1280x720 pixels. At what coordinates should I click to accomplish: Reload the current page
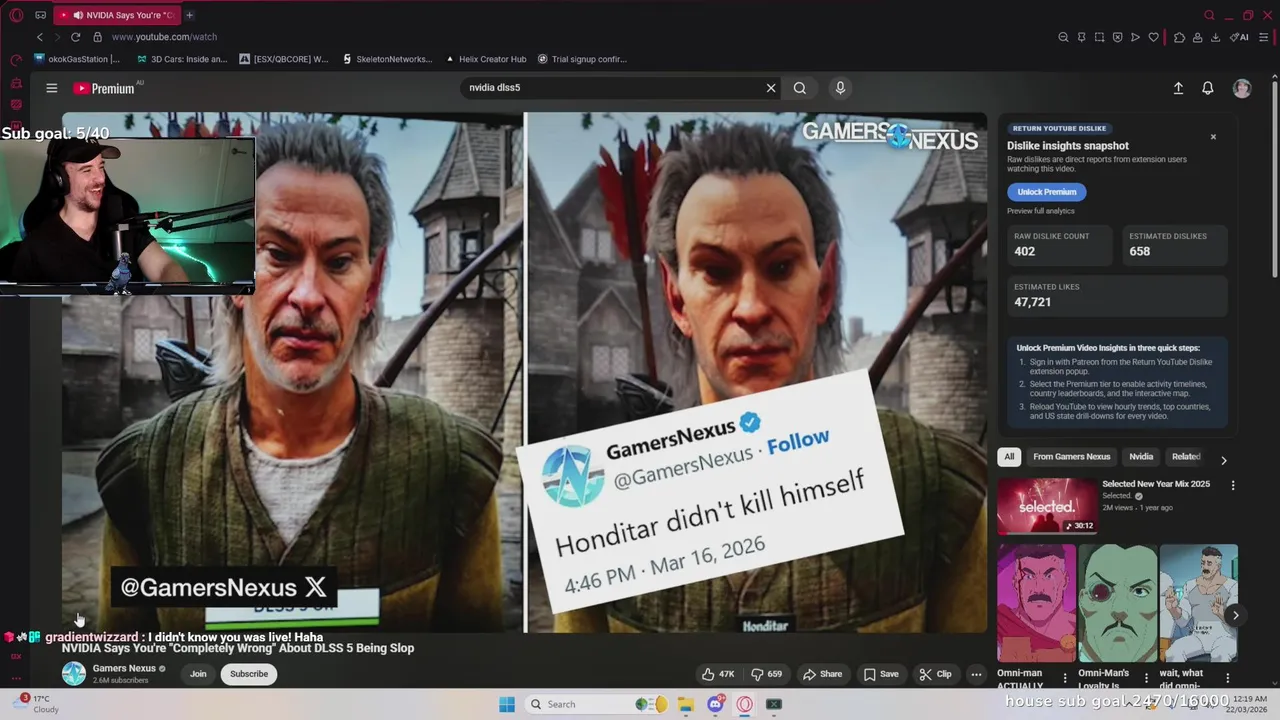pos(75,37)
